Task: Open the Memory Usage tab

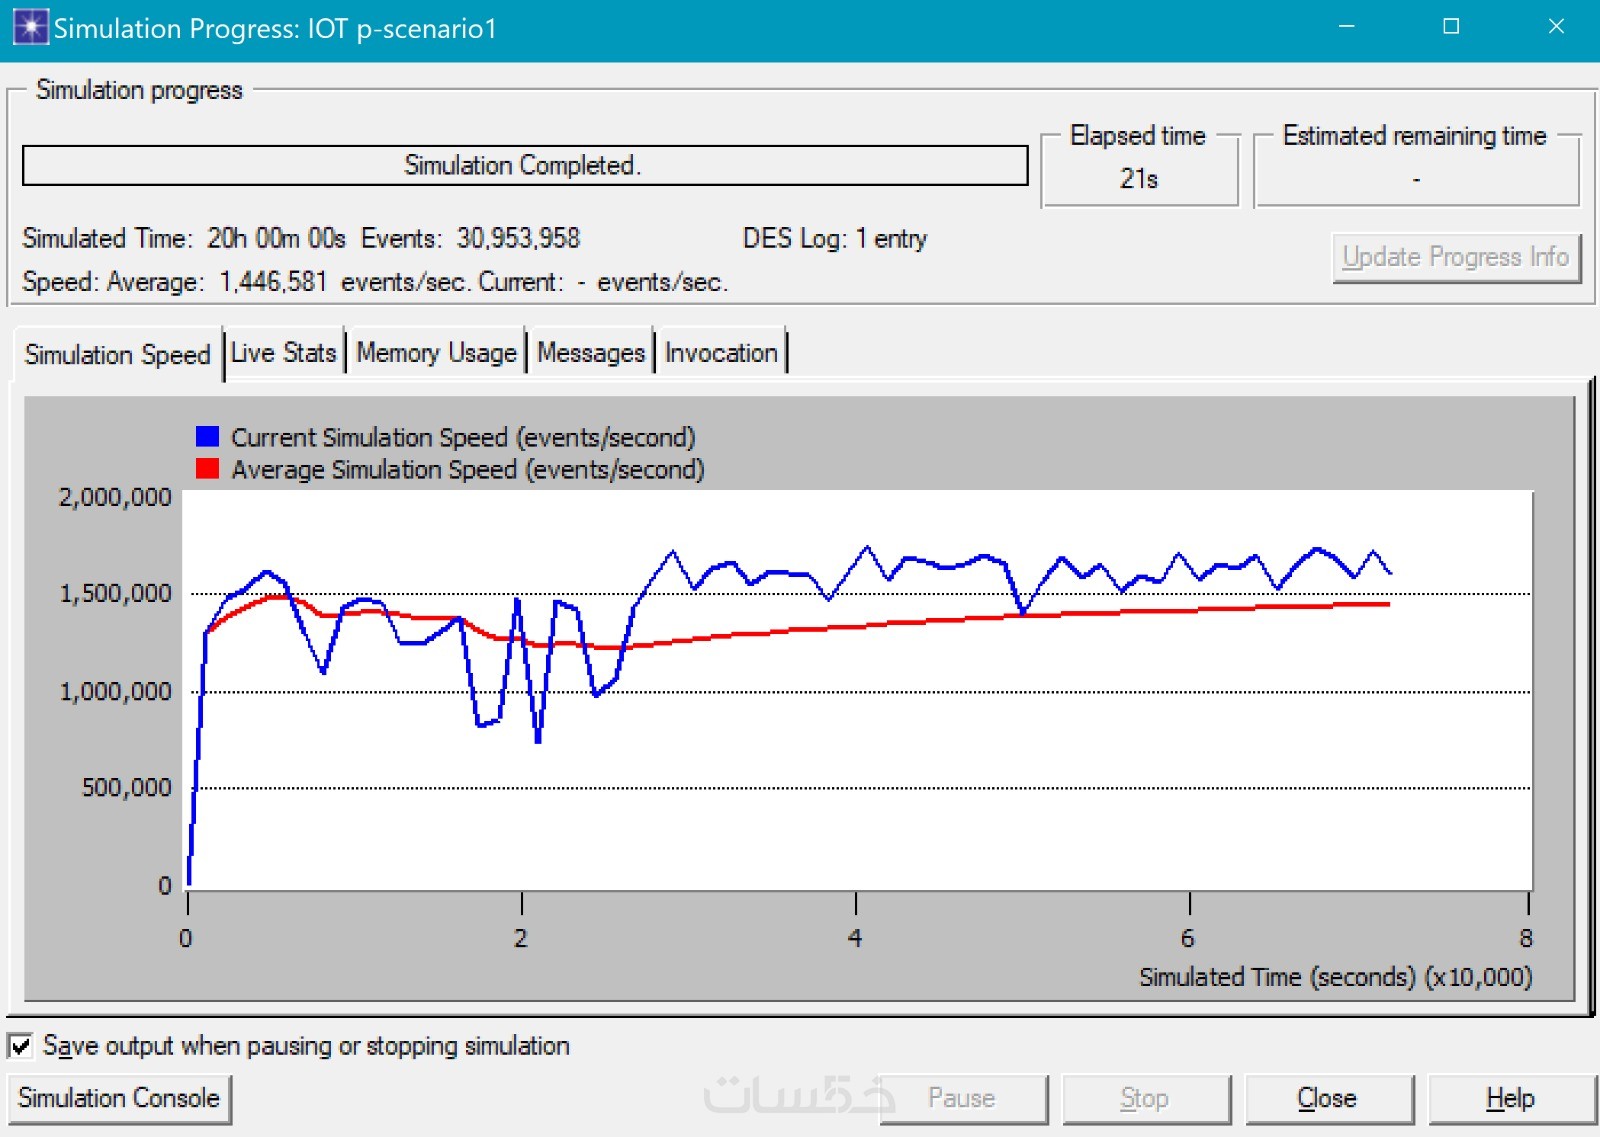Action: tap(436, 353)
